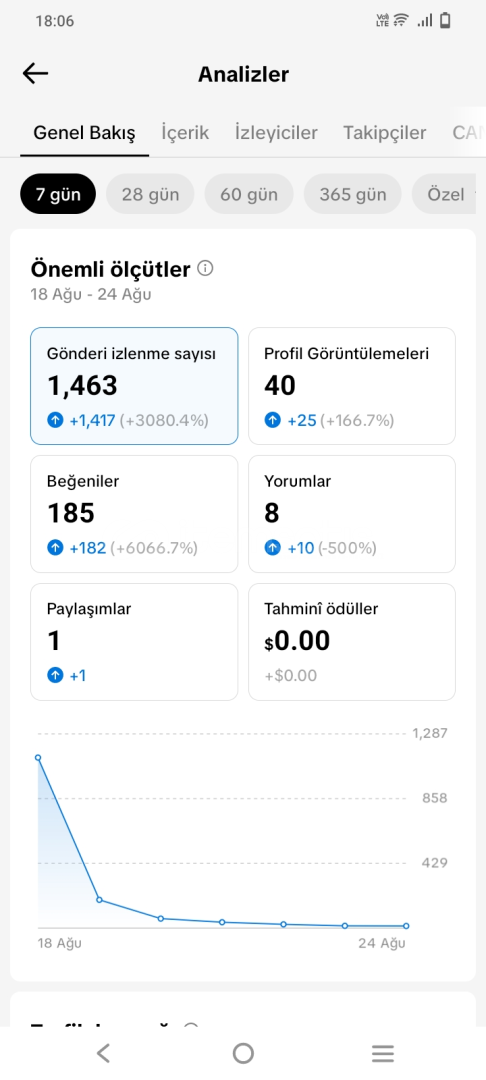Switch to the İzleyiciler tab
The height and width of the screenshot is (1080, 486).
point(276,132)
